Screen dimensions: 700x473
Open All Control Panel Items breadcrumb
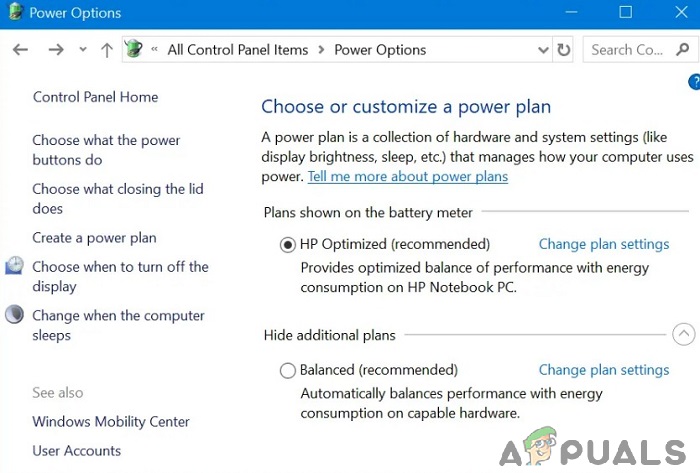tap(237, 50)
